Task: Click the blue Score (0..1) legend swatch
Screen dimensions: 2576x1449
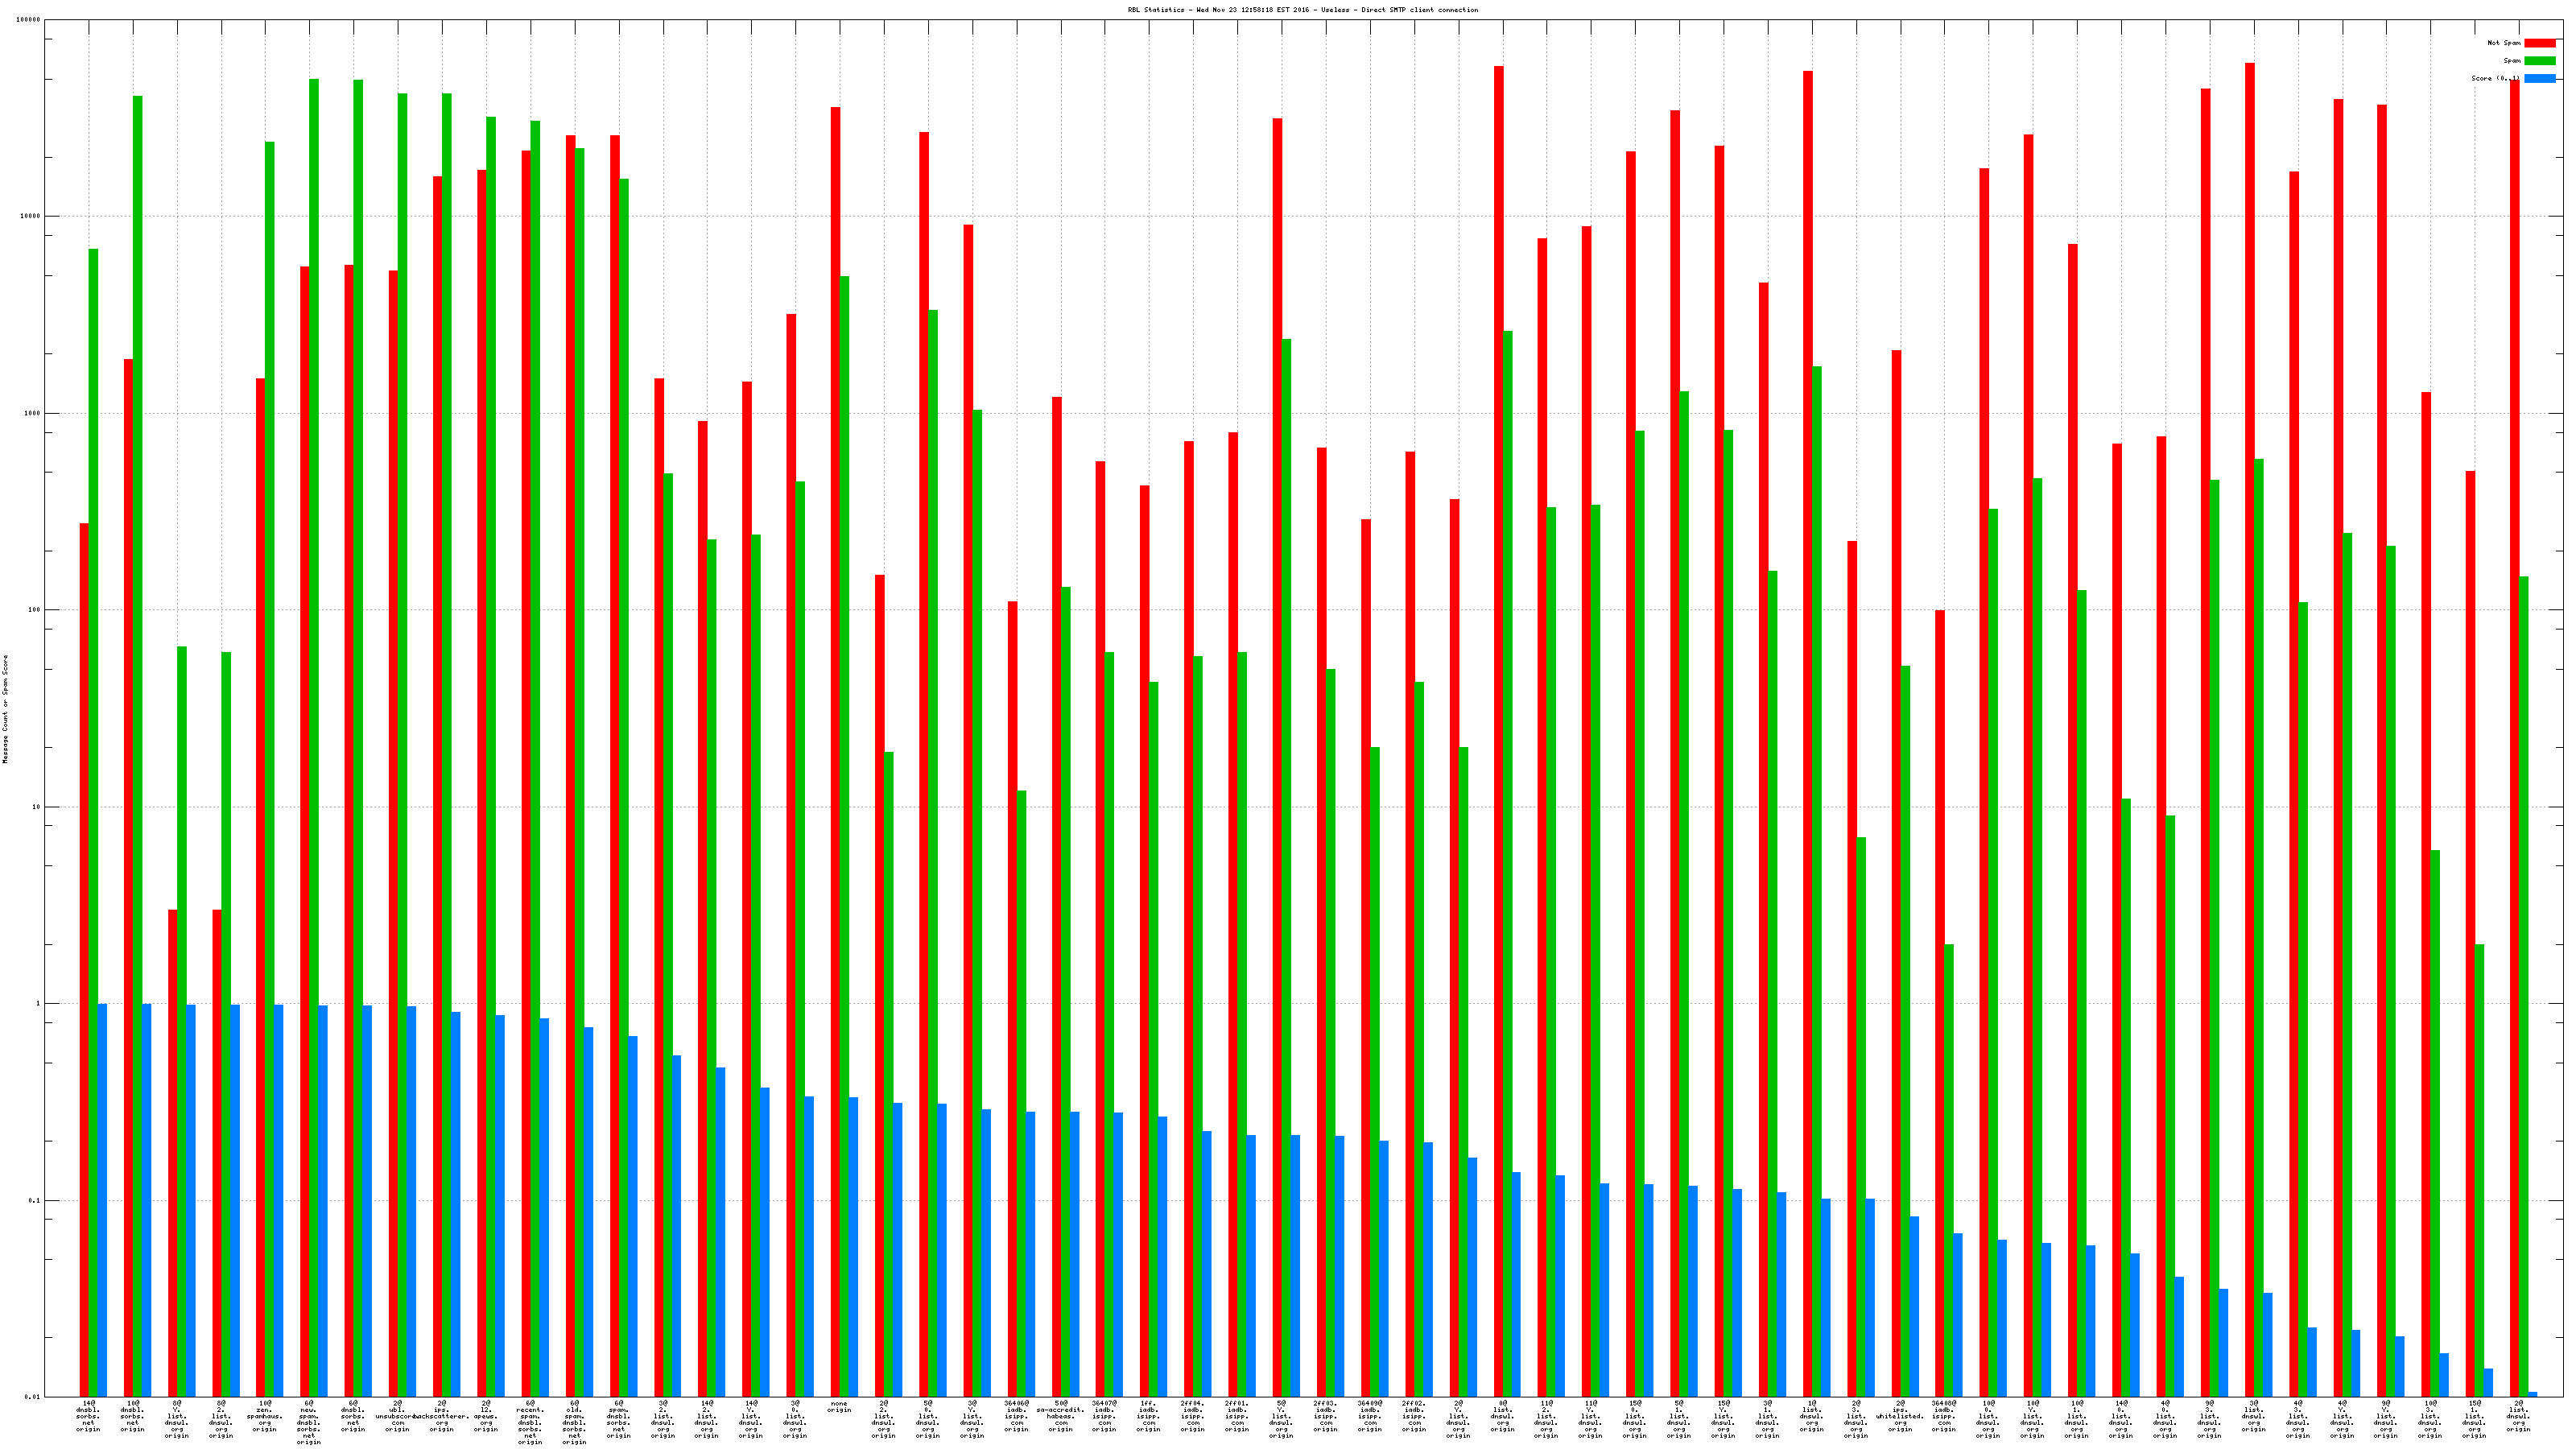Action: click(2539, 79)
